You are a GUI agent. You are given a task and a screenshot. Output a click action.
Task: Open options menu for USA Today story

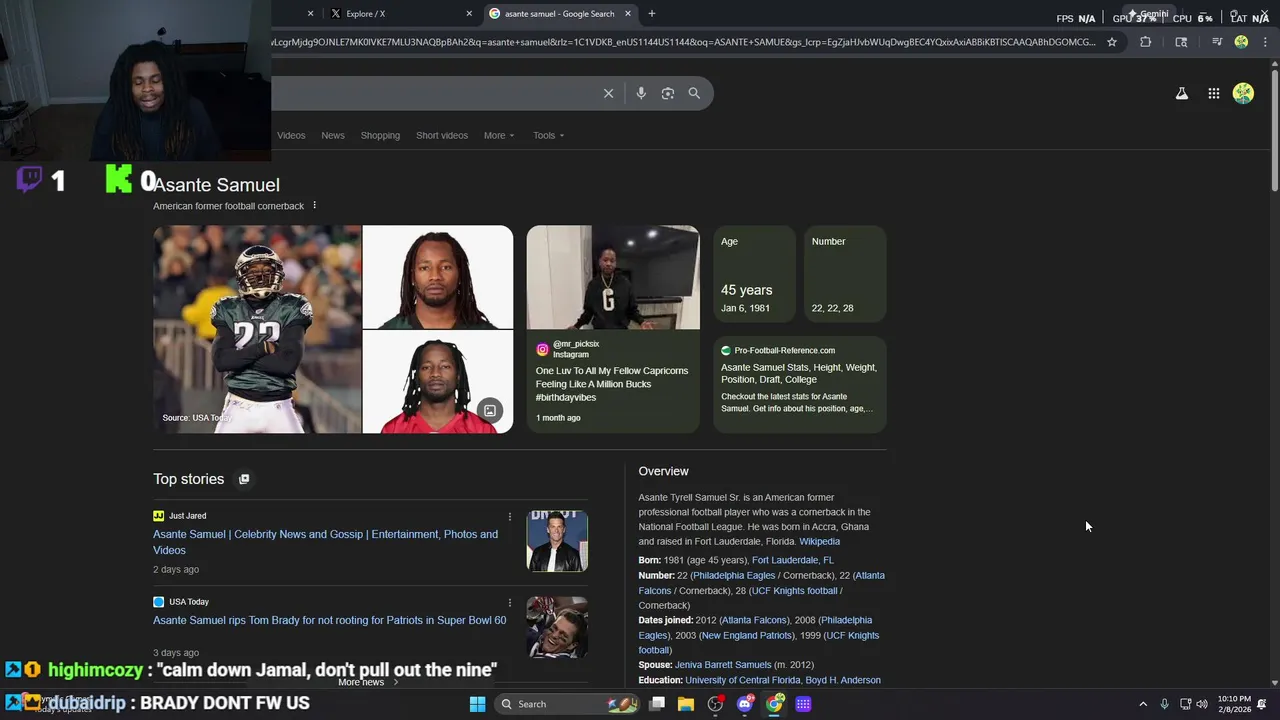pos(510,603)
